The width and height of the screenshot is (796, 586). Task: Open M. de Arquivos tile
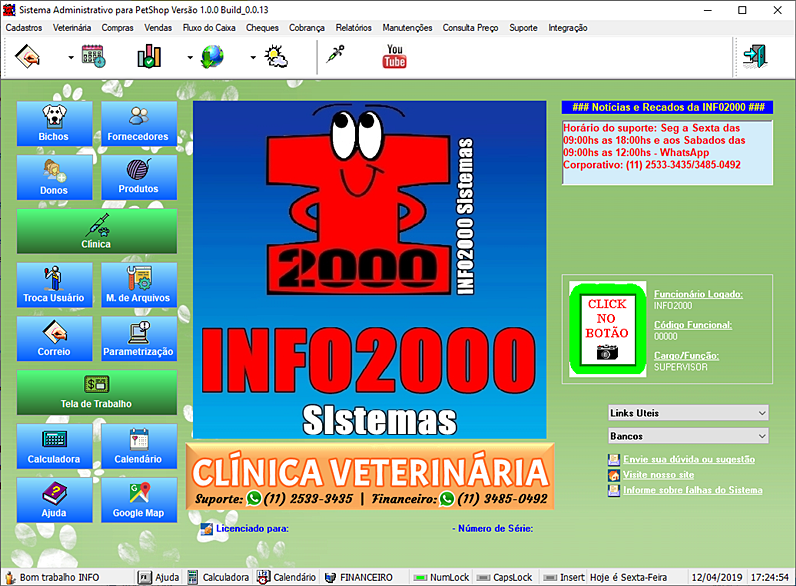click(x=139, y=285)
